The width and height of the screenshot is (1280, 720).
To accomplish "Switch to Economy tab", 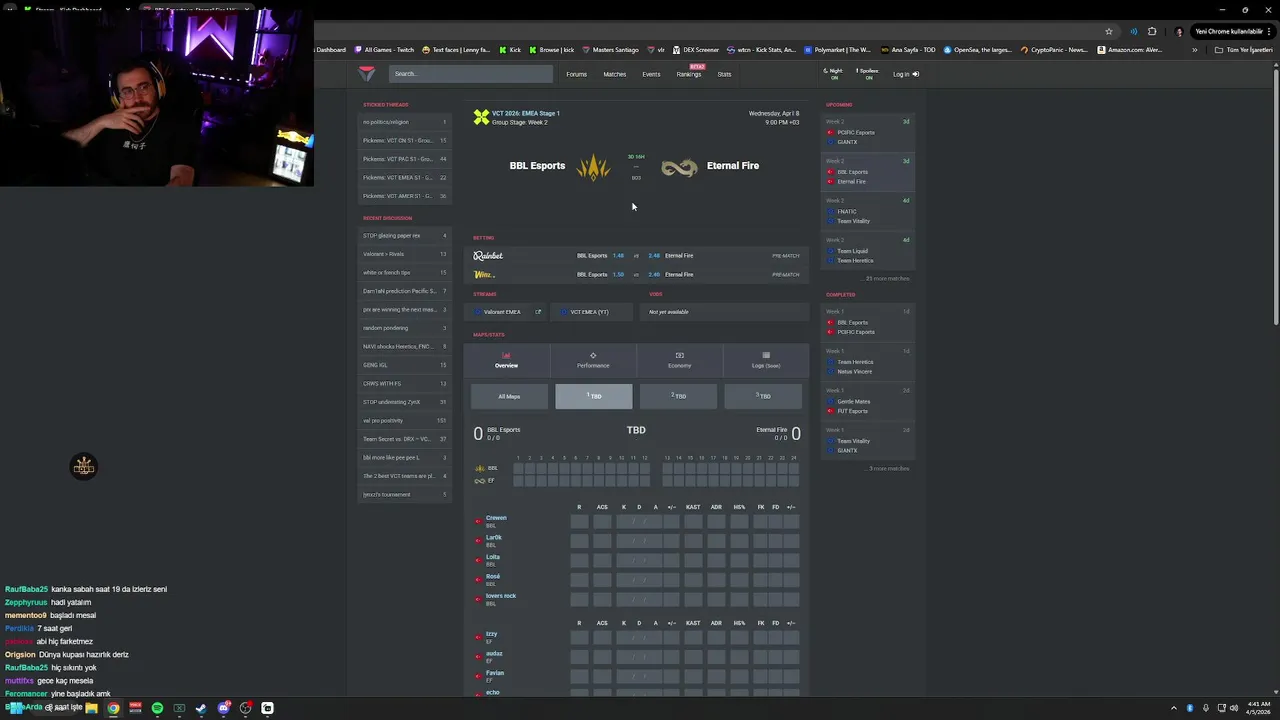I will click(x=679, y=360).
